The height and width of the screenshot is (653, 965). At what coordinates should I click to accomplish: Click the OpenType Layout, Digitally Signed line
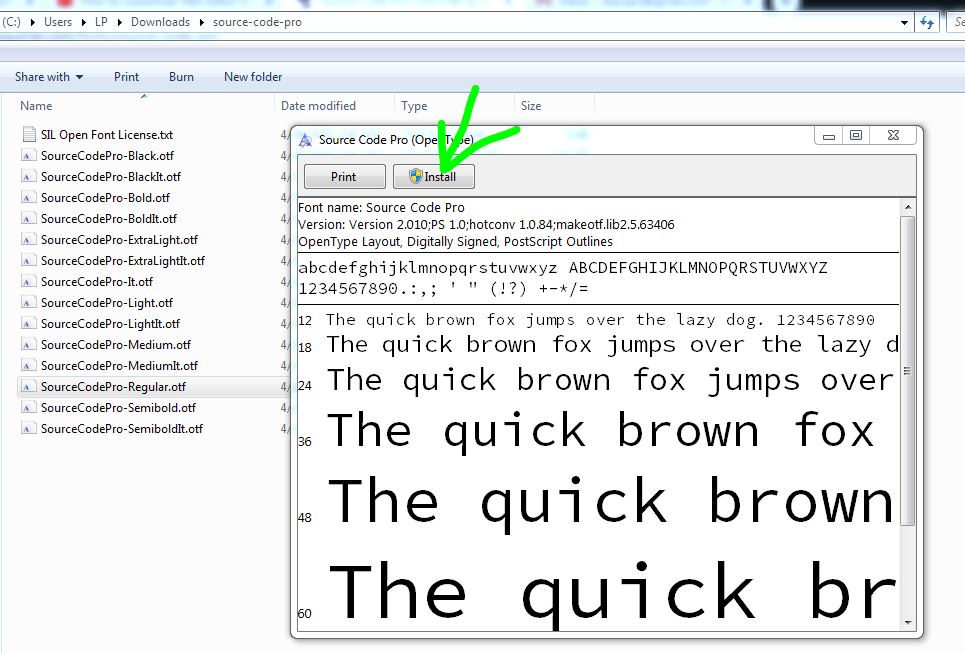[455, 242]
